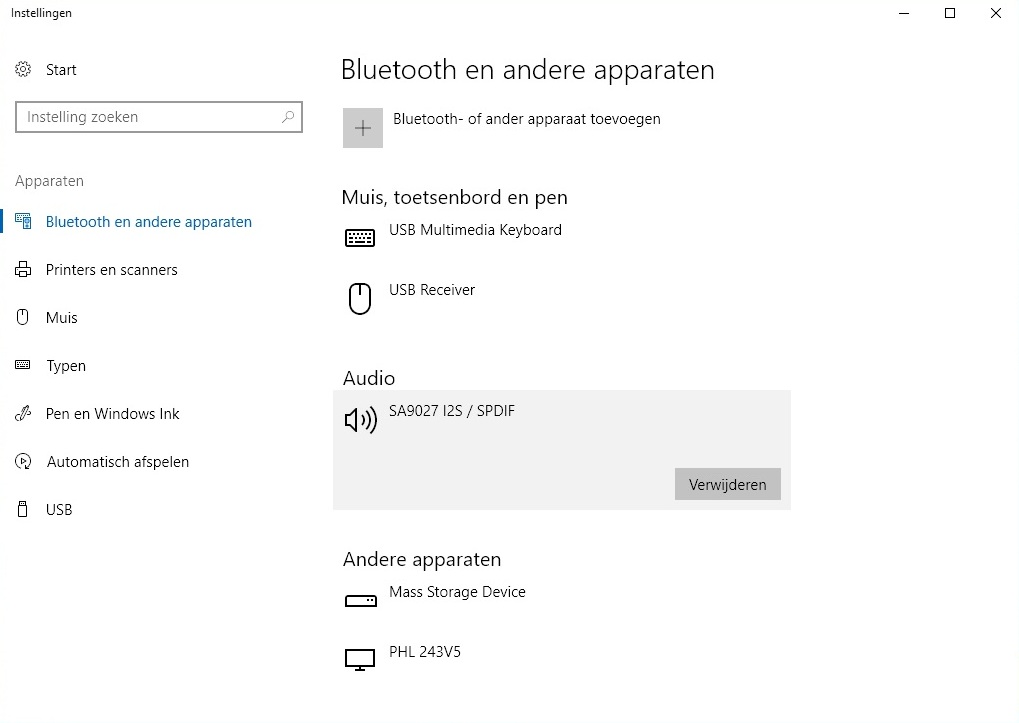This screenshot has height=723, width=1019.
Task: Go to Typen settings
Action: [66, 366]
